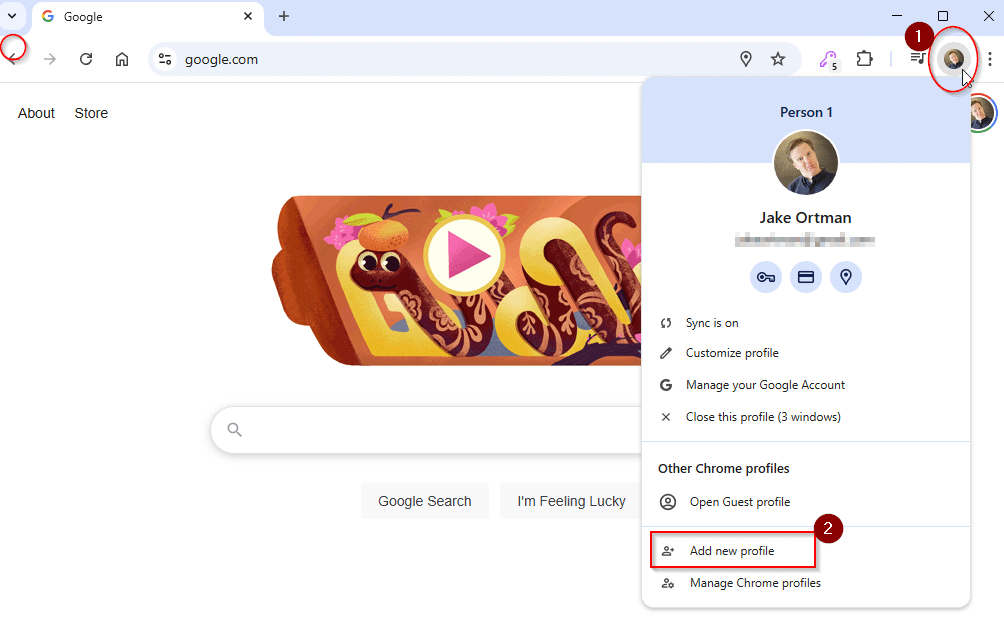This screenshot has width=1004, height=622.
Task: Click the Other Chrome profiles heading
Action: (x=724, y=468)
